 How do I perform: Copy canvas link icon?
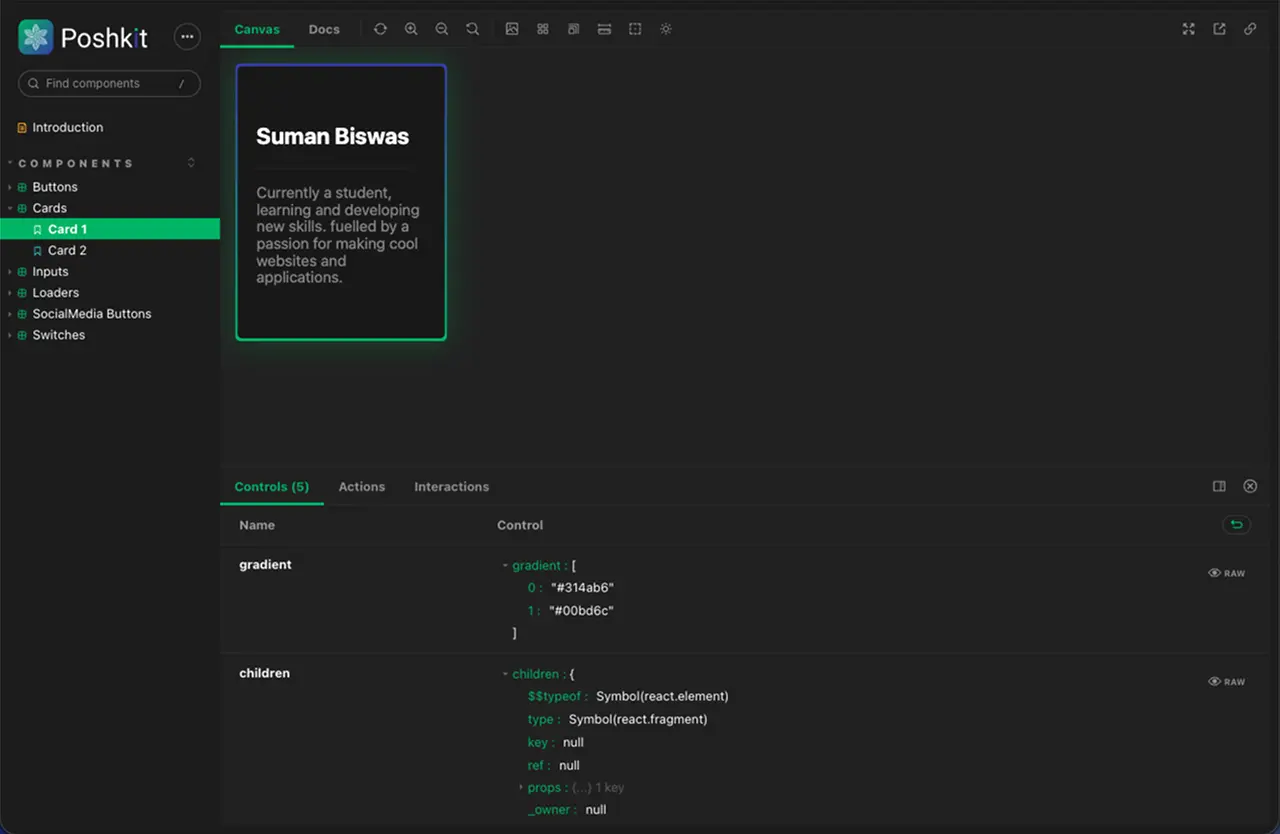pyautogui.click(x=1250, y=29)
